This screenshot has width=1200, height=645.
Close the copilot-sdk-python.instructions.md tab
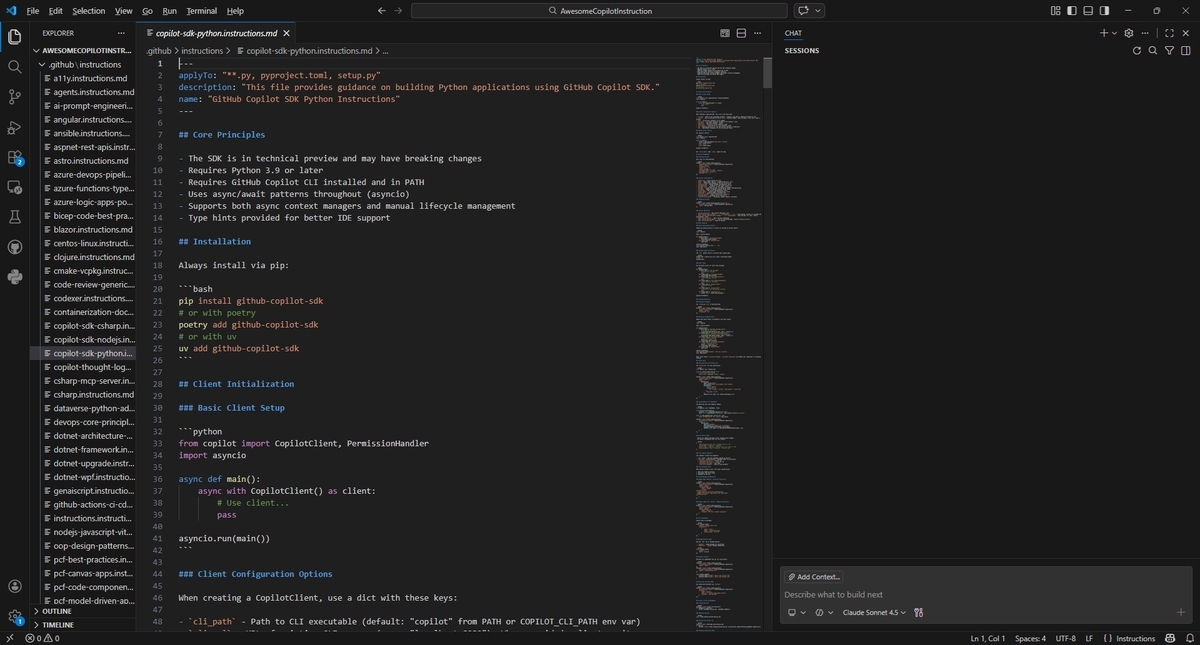pos(285,33)
